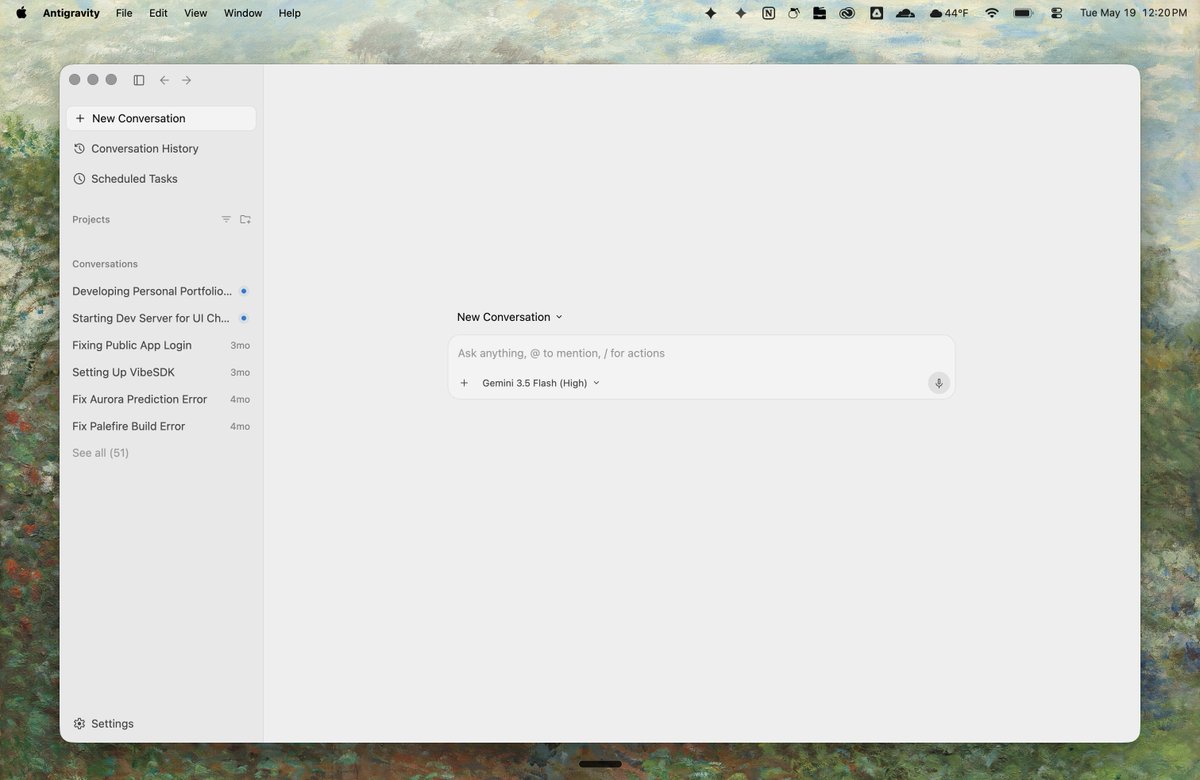Open the black folder menu bar icon
Viewport: 1200px width, 780px height.
pyautogui.click(x=819, y=13)
